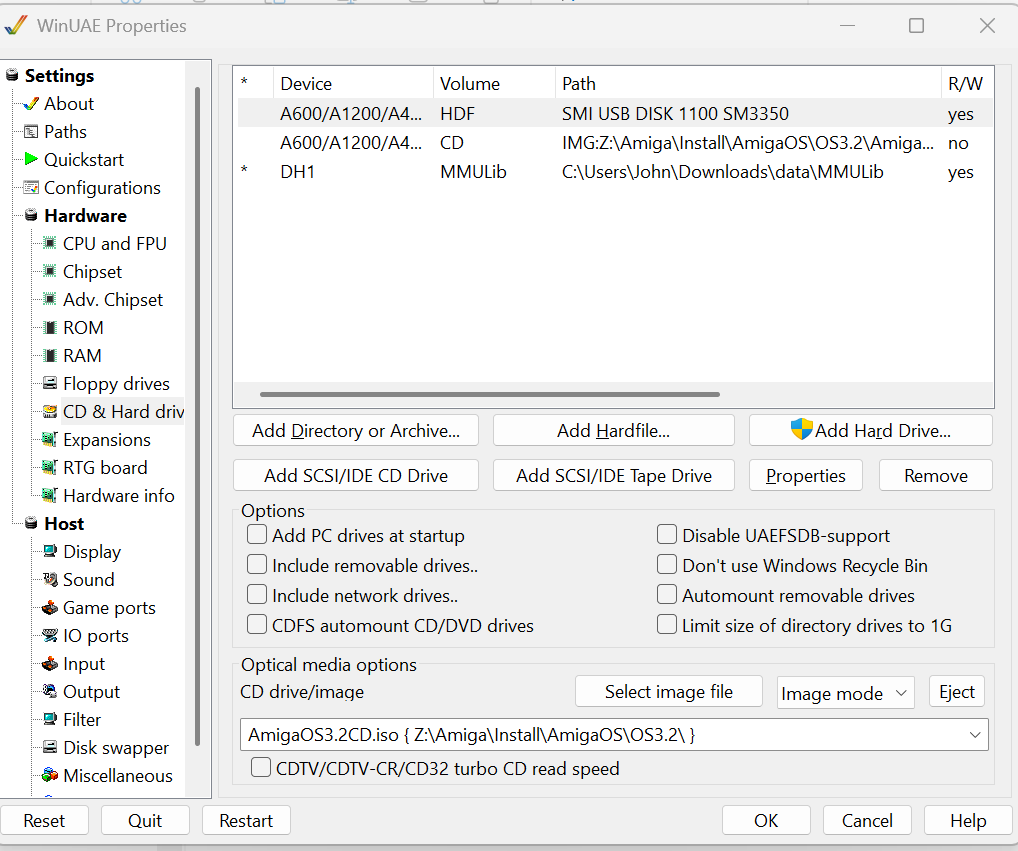Click the Disk swapper icon
1018x851 pixels.
(49, 747)
